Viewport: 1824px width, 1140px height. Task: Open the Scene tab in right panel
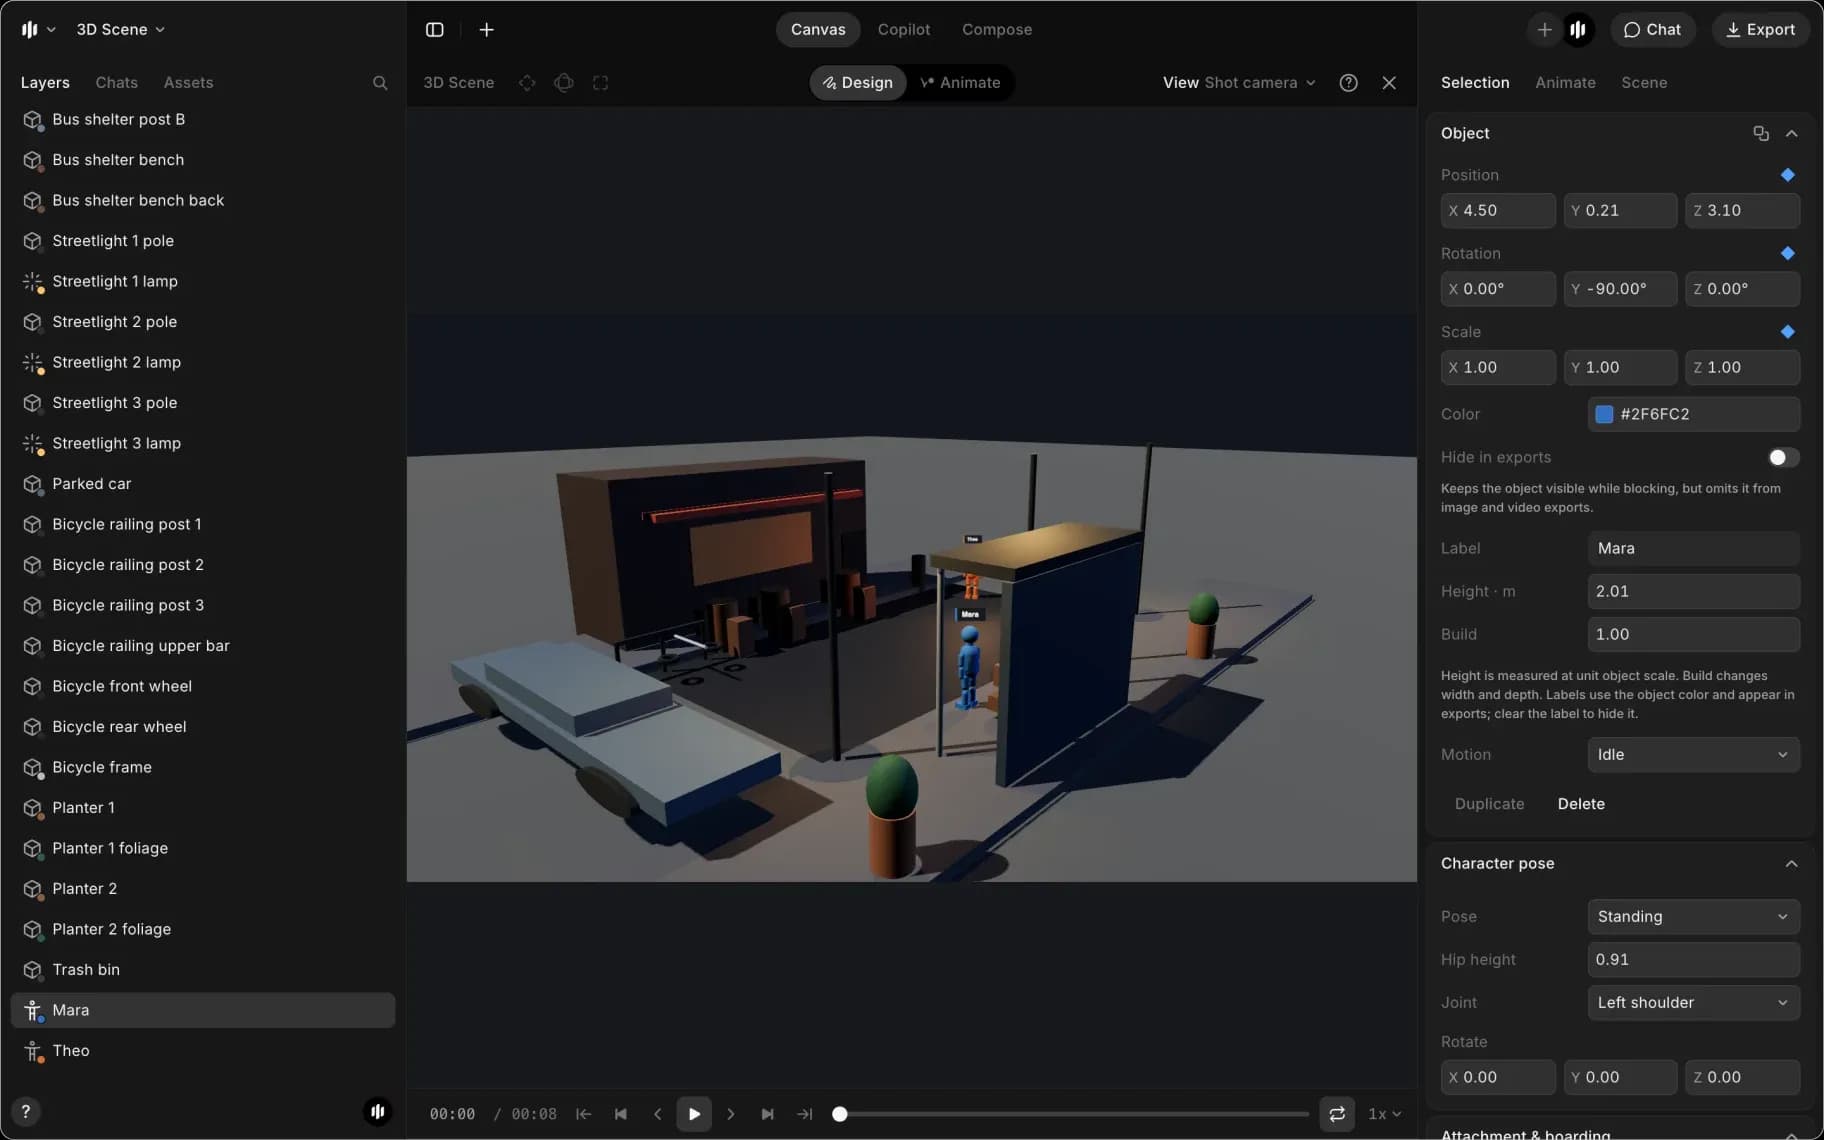1644,83
